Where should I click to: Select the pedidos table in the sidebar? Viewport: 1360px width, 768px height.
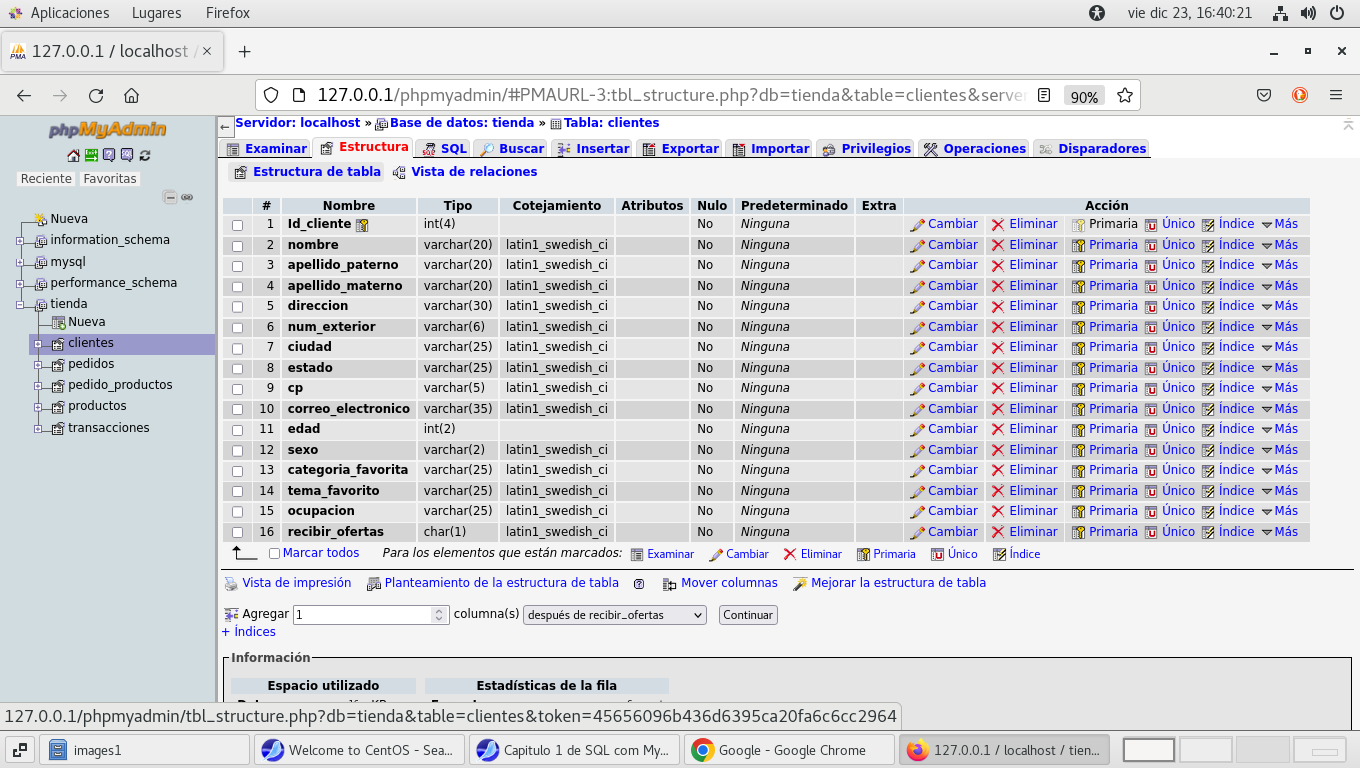[91, 364]
